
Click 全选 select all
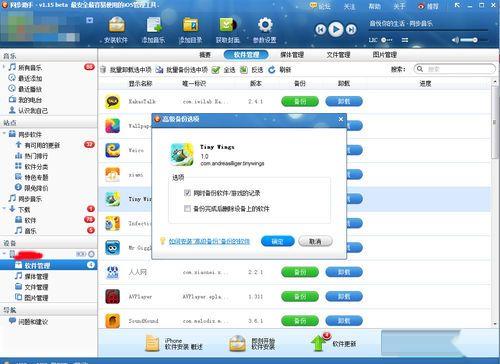point(224,70)
